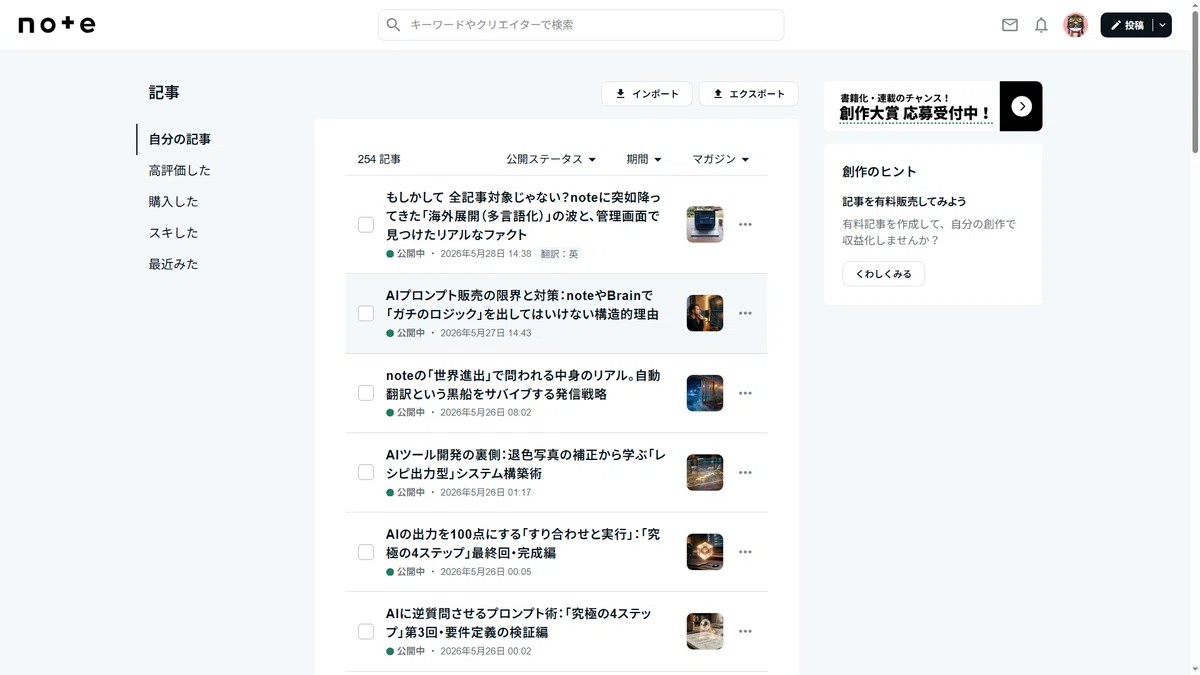Open the note logo home page
1200x675 pixels.
click(57, 25)
